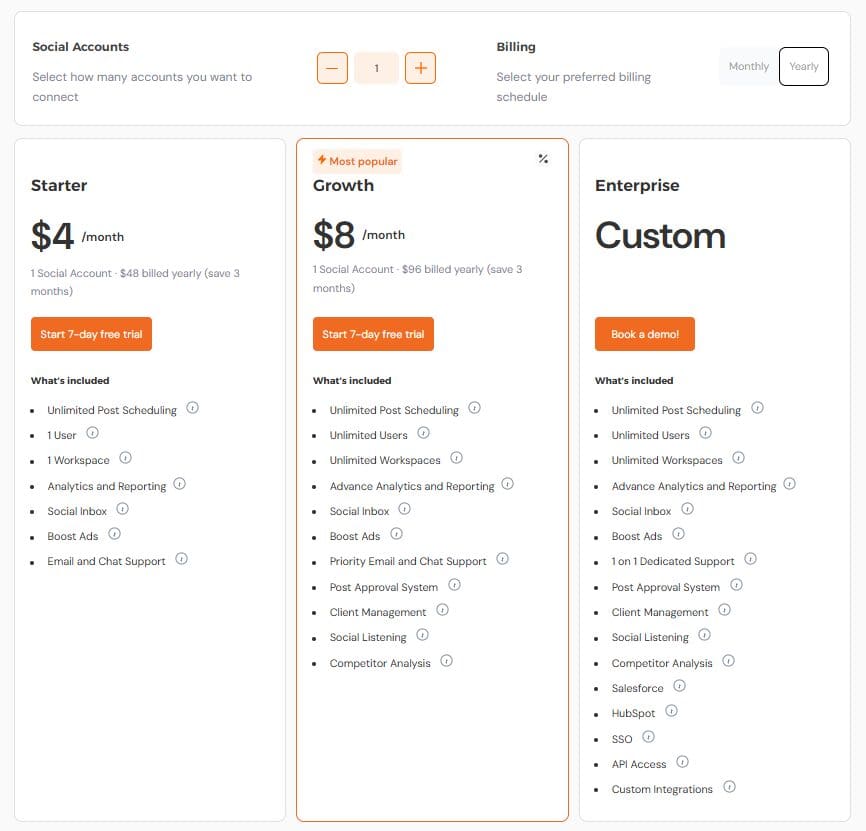Click the percent discount icon on Growth card
The width and height of the screenshot is (866, 831).
click(x=544, y=158)
